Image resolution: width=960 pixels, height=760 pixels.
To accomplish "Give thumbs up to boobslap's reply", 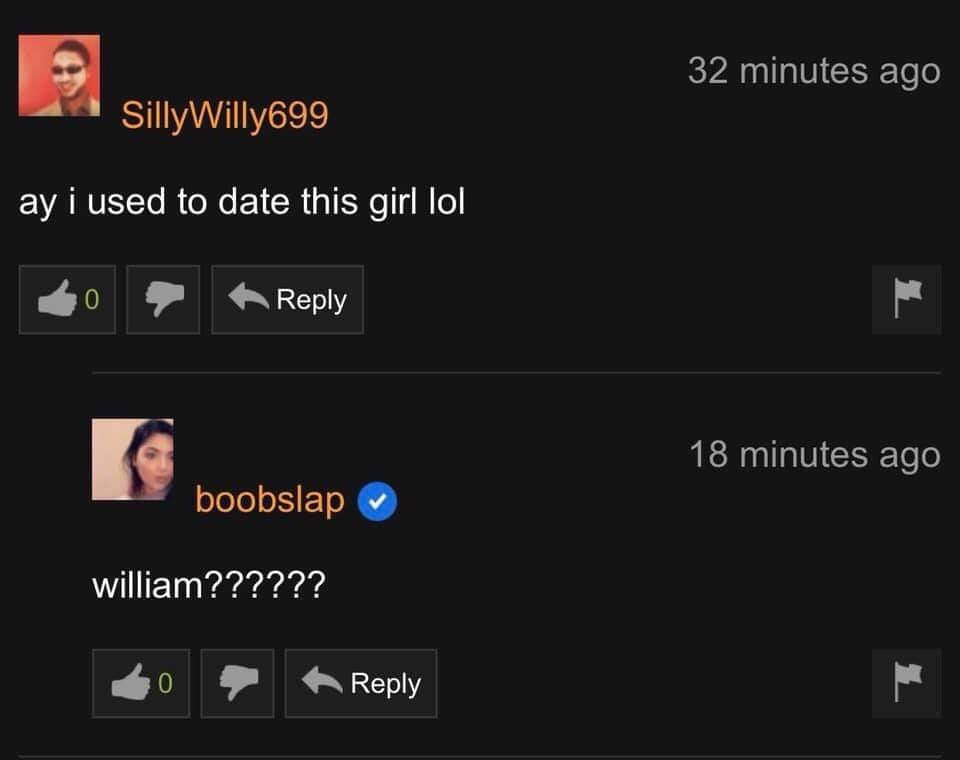I will pyautogui.click(x=141, y=683).
